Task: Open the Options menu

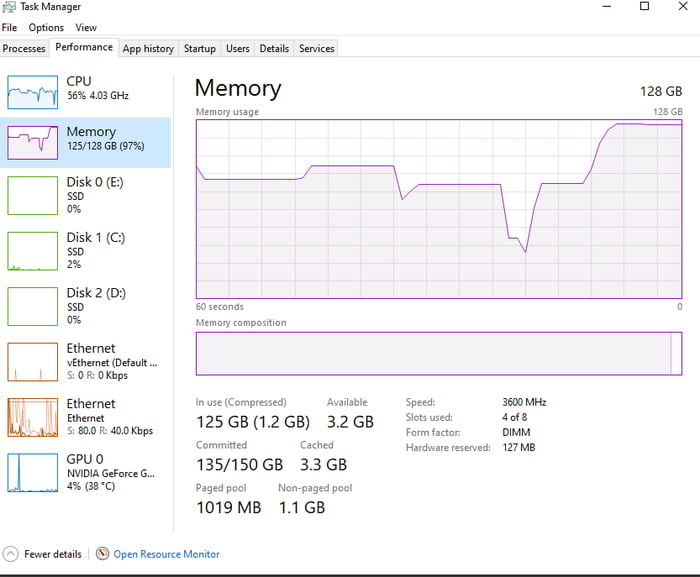Action: point(46,28)
